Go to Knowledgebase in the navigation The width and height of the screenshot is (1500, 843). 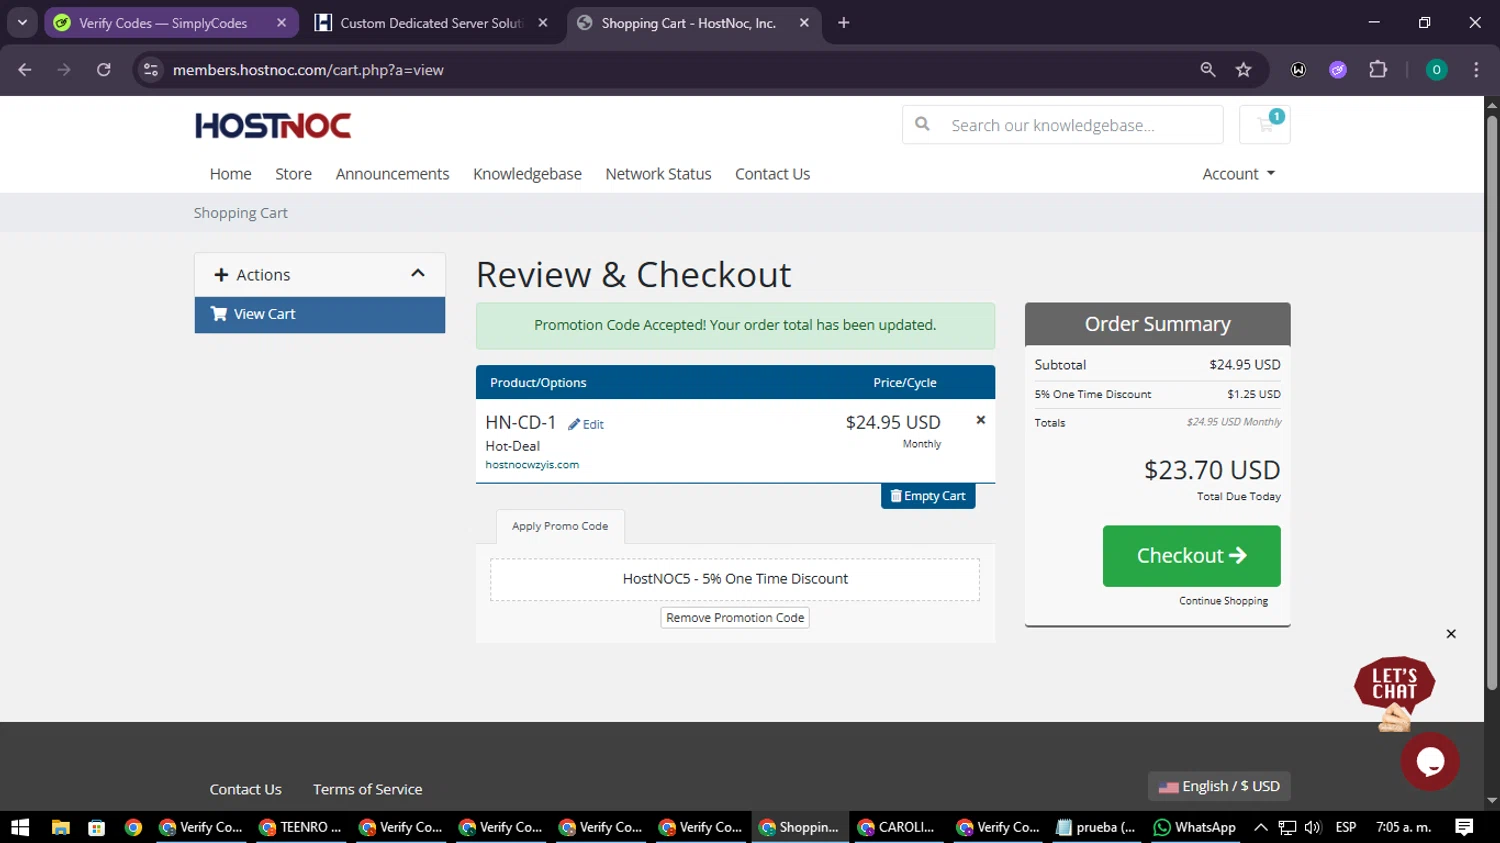(527, 174)
